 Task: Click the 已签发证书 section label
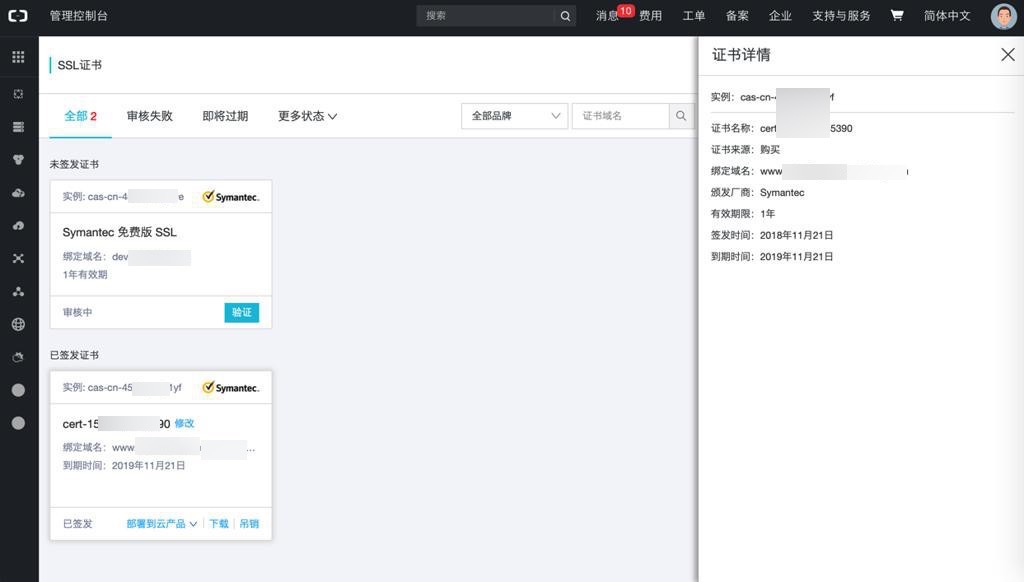point(74,355)
